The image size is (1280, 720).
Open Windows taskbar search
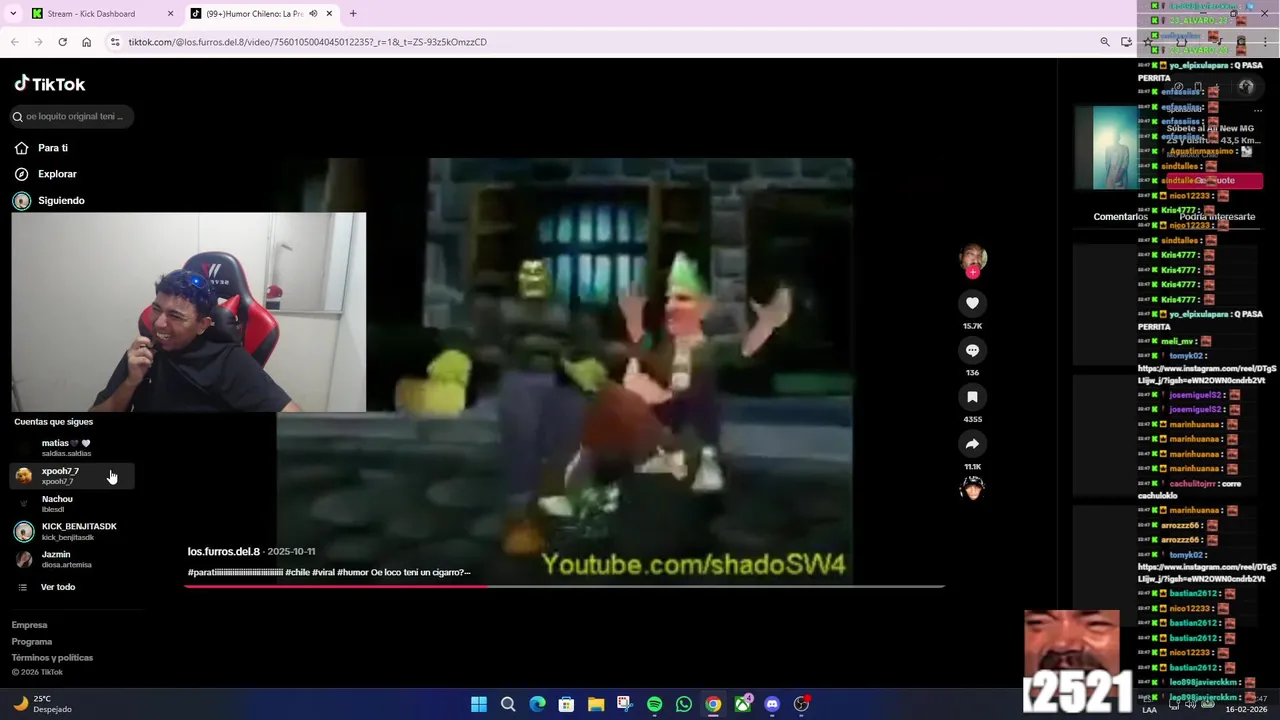pyautogui.click(x=508, y=704)
